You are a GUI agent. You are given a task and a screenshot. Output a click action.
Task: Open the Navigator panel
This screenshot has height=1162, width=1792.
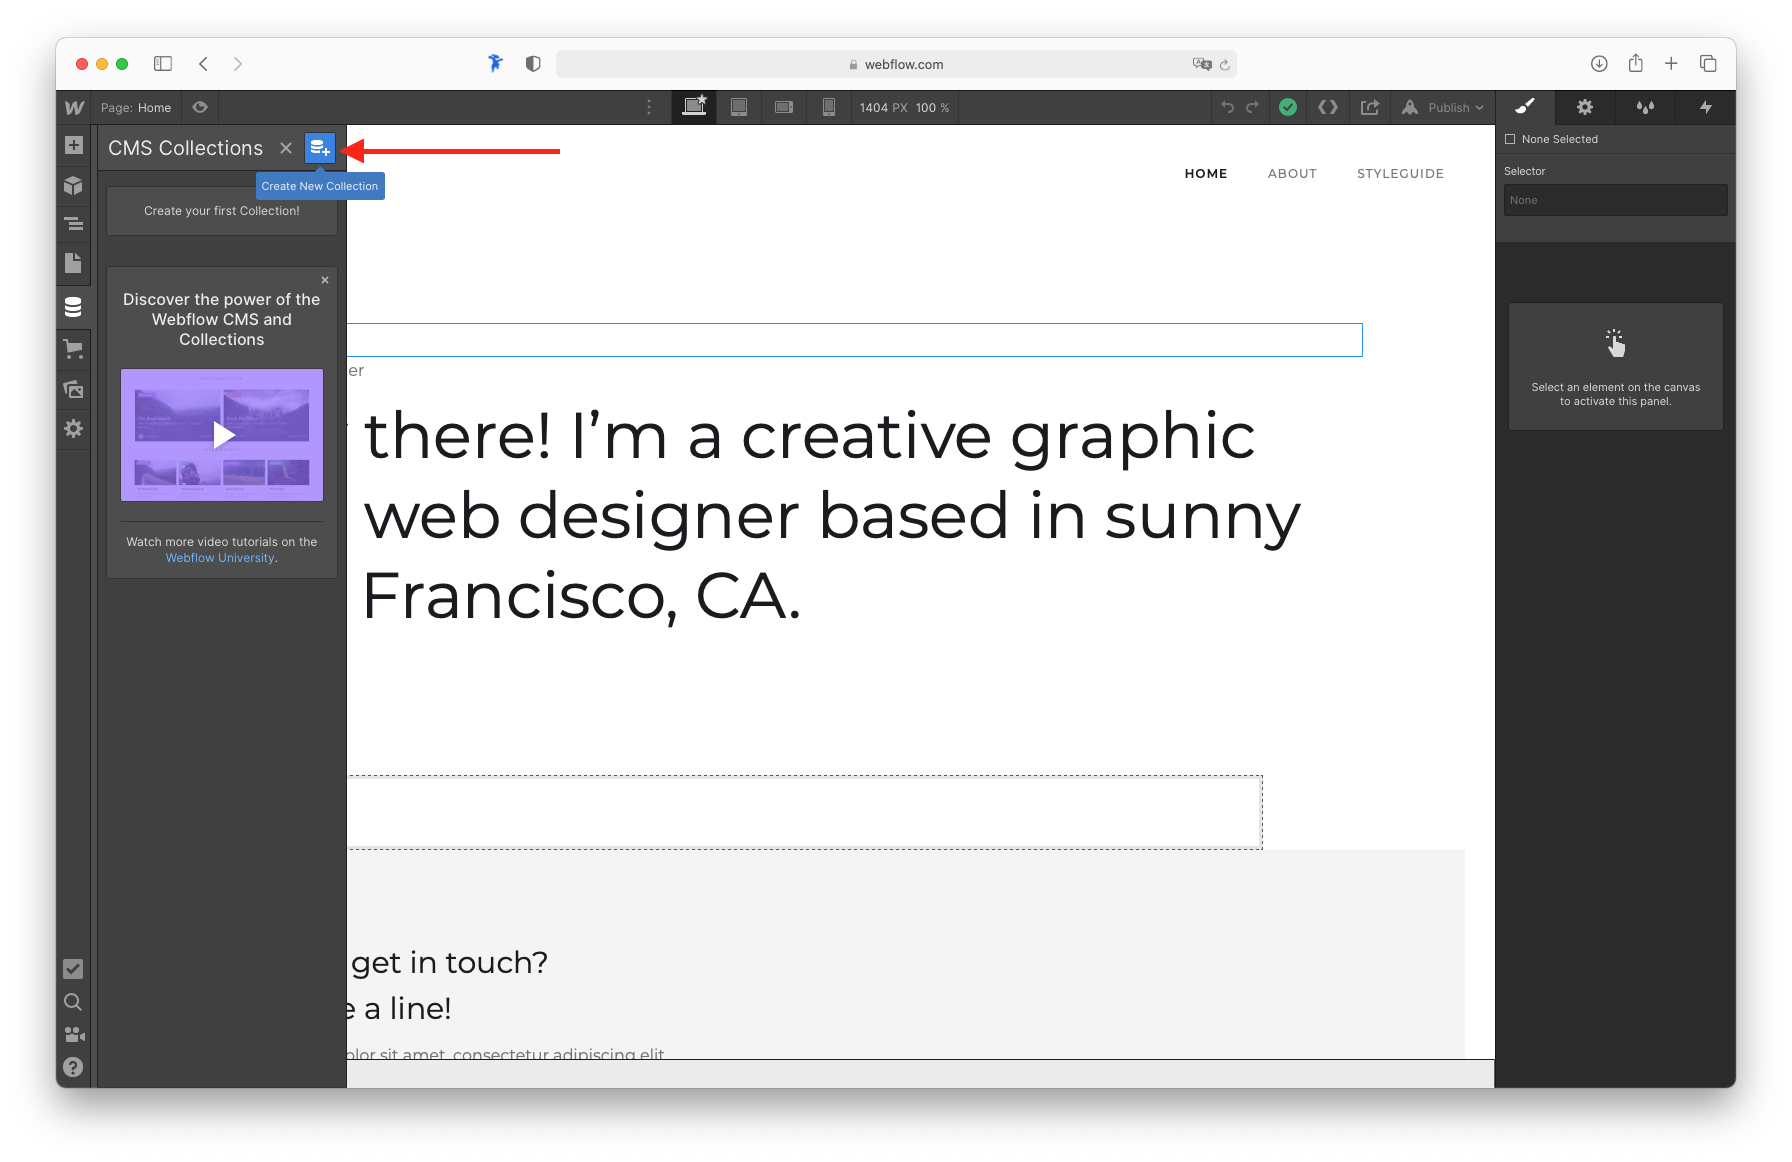coord(73,224)
